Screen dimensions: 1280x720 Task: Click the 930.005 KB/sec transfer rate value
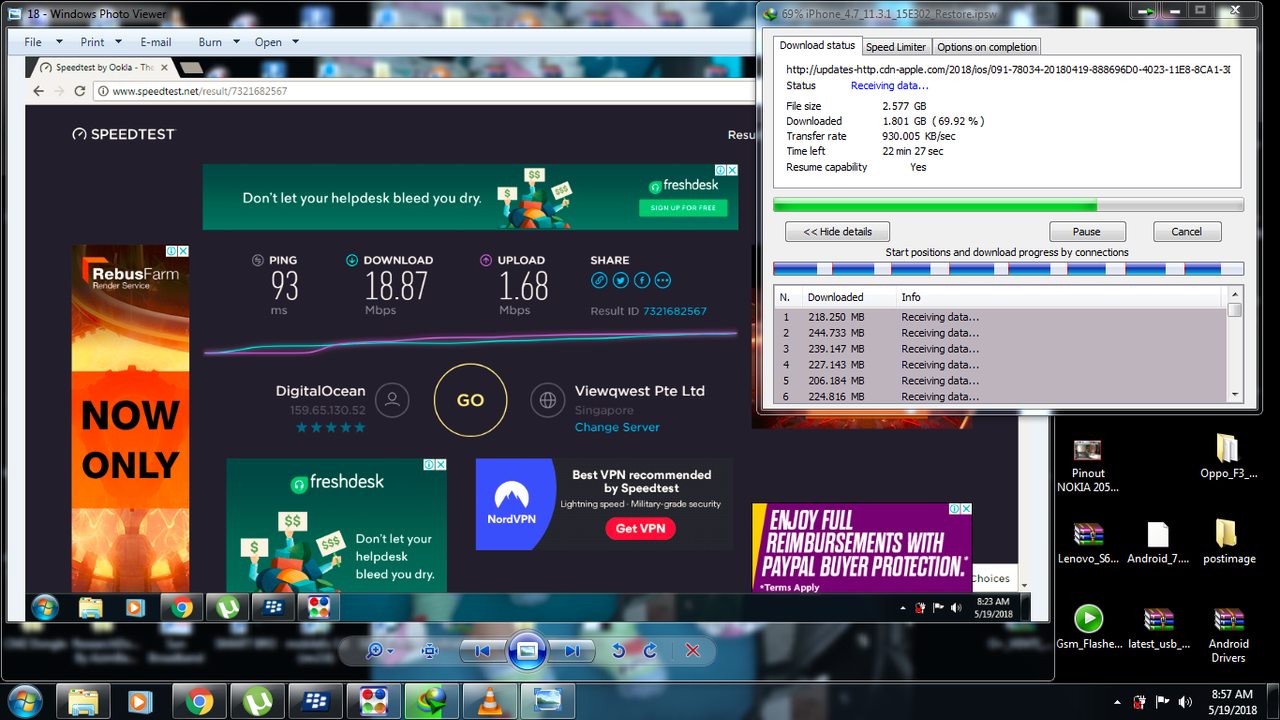[919, 136]
